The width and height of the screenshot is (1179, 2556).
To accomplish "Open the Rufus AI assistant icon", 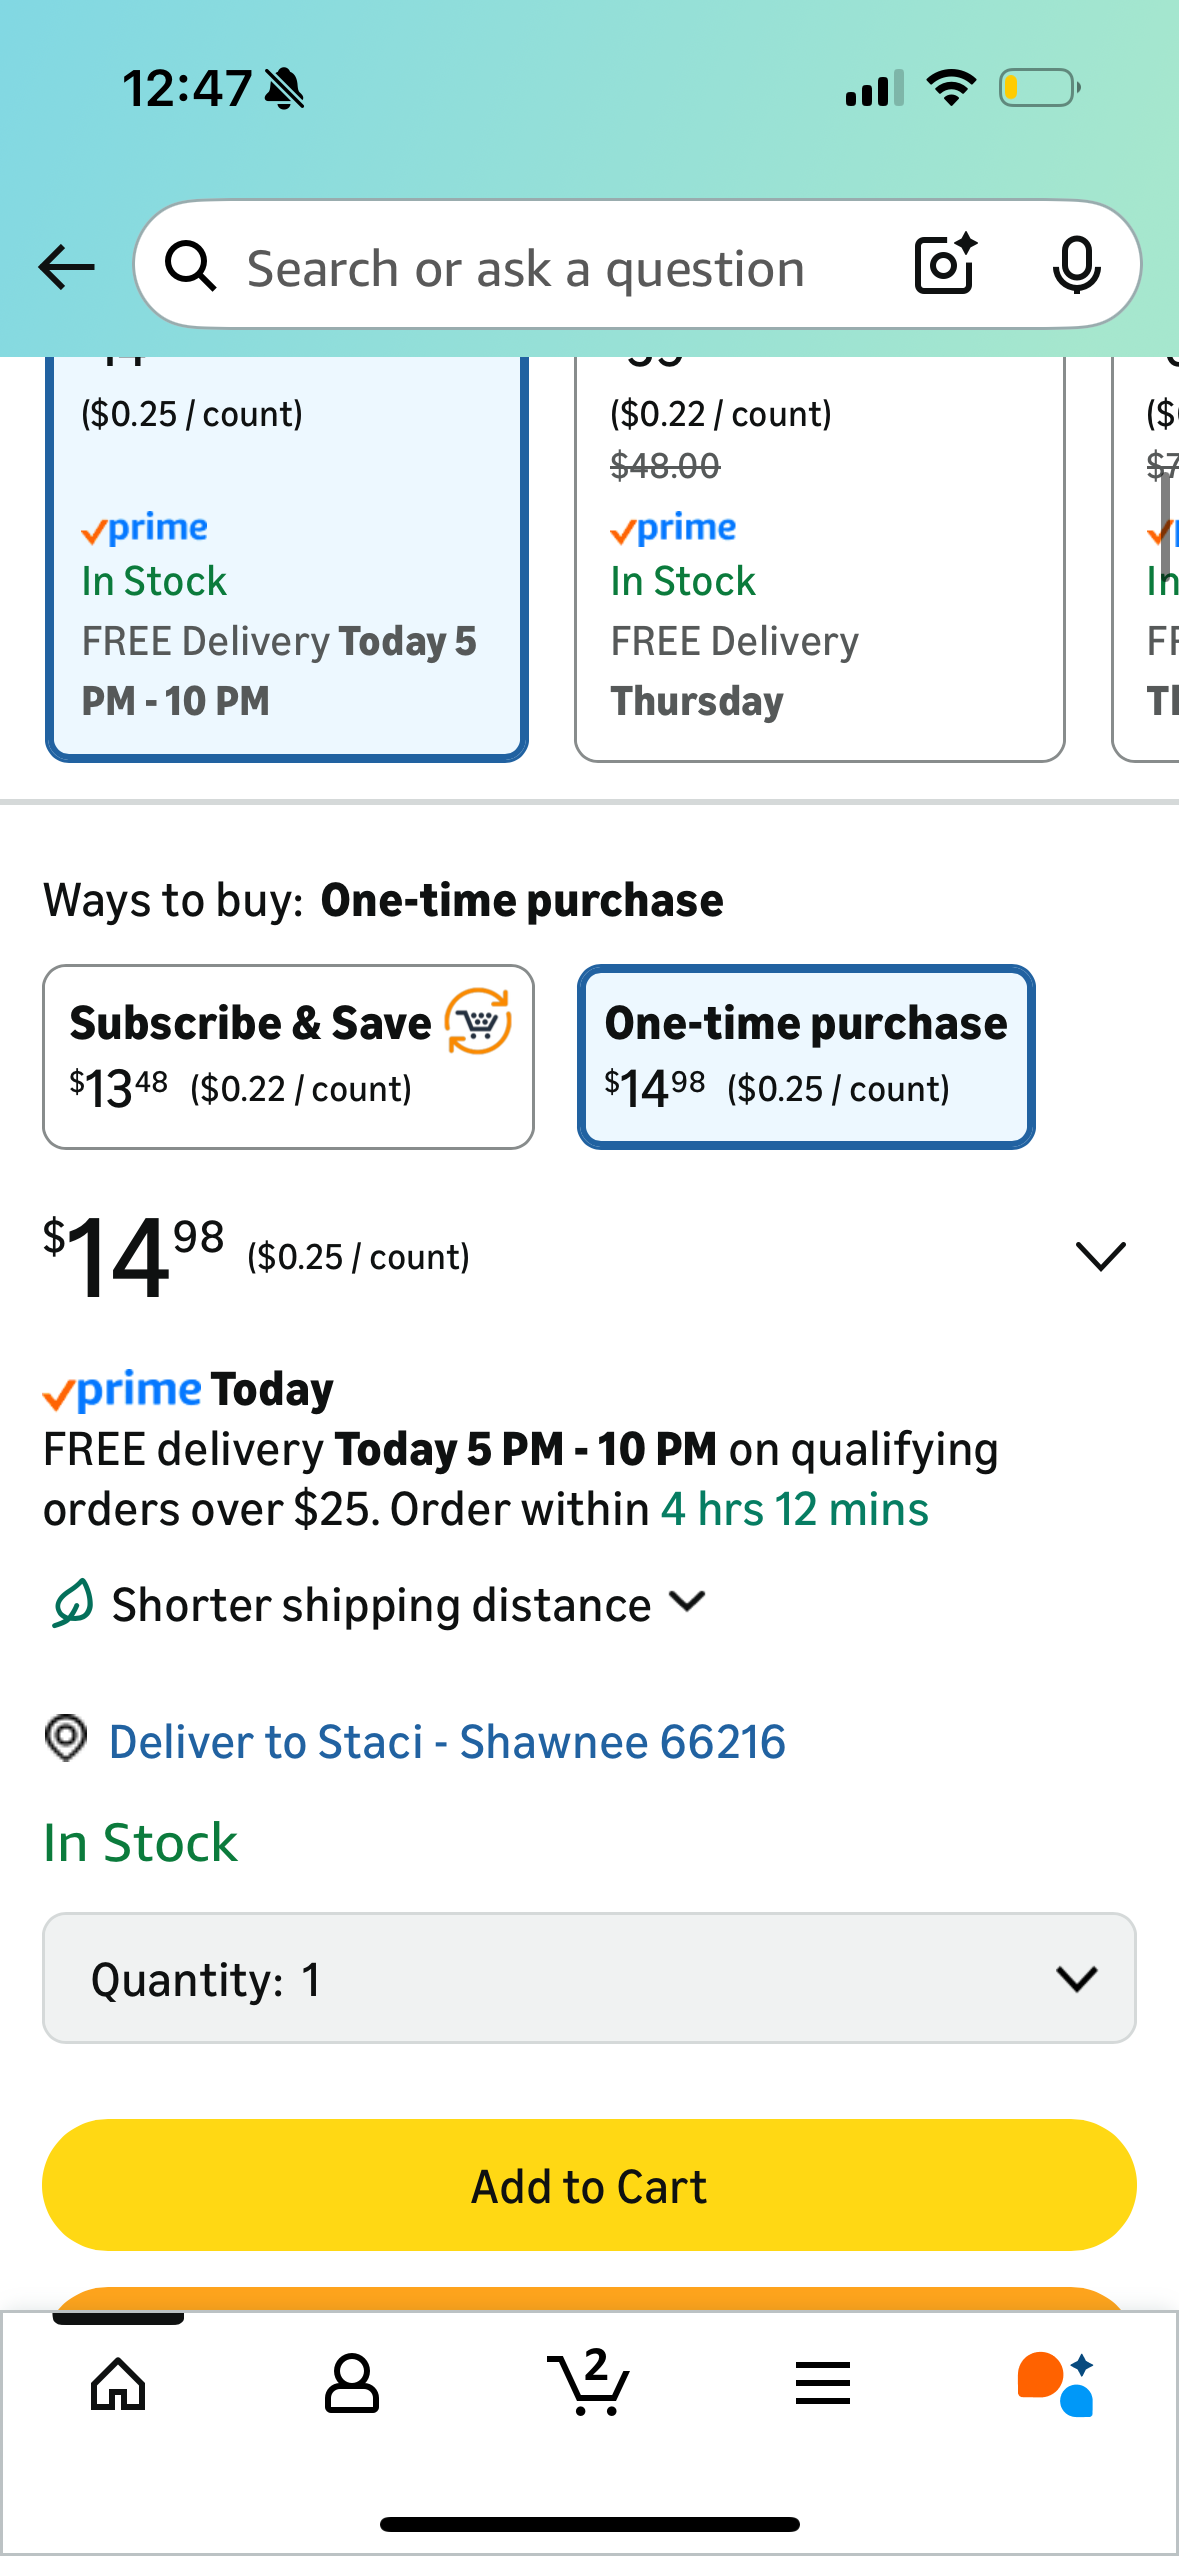I will pos(1056,2384).
